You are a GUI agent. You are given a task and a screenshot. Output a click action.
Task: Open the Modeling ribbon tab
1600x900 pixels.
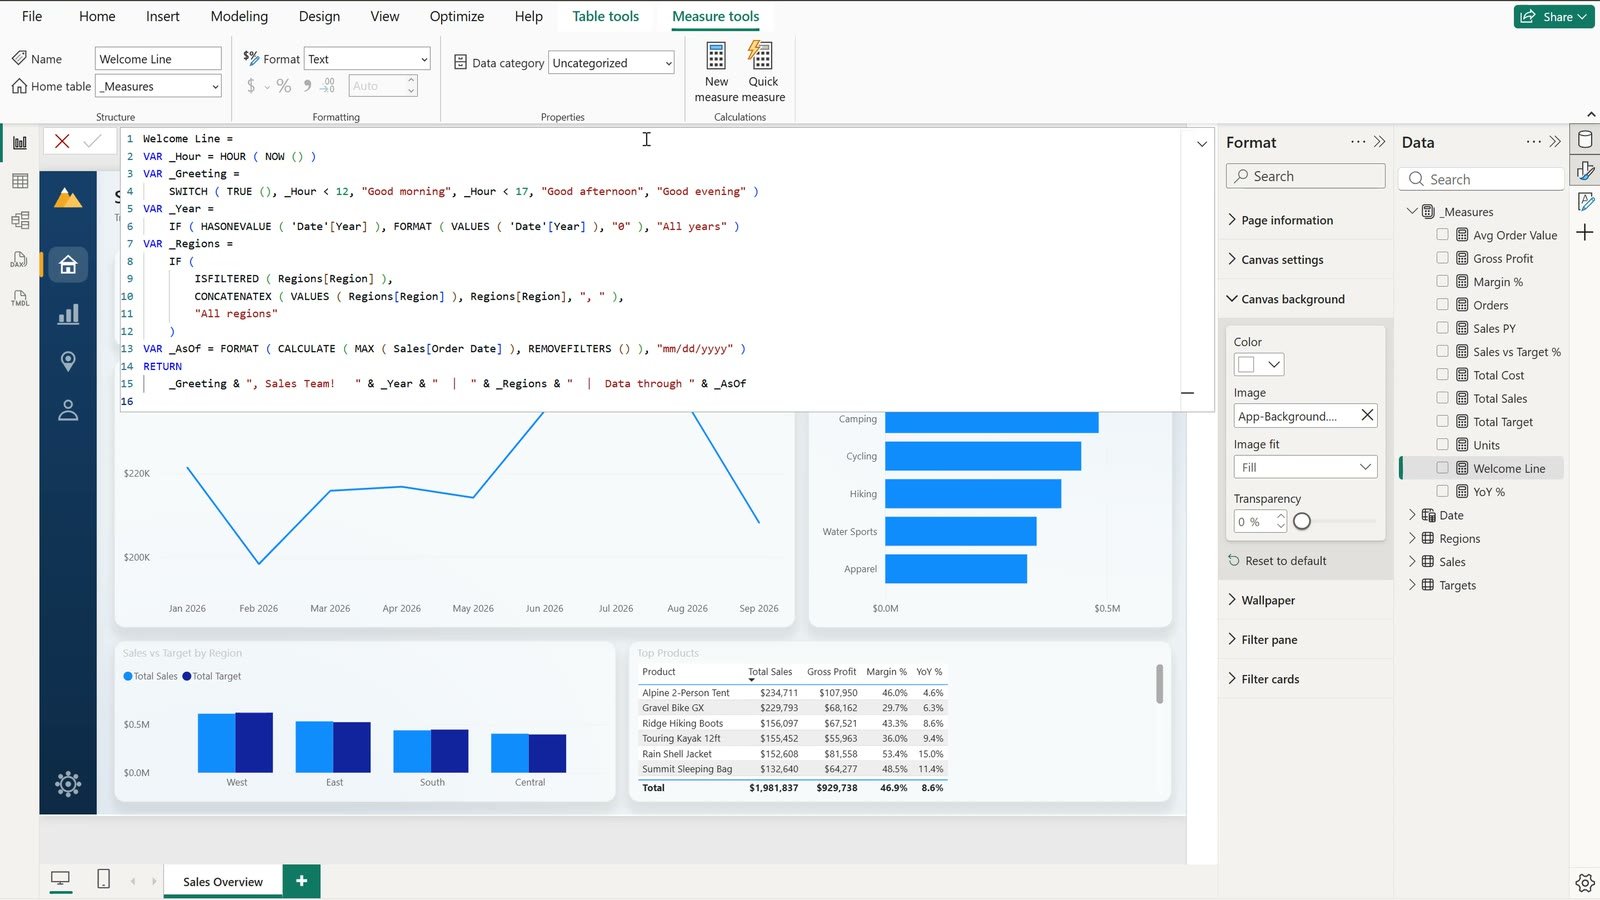point(239,16)
